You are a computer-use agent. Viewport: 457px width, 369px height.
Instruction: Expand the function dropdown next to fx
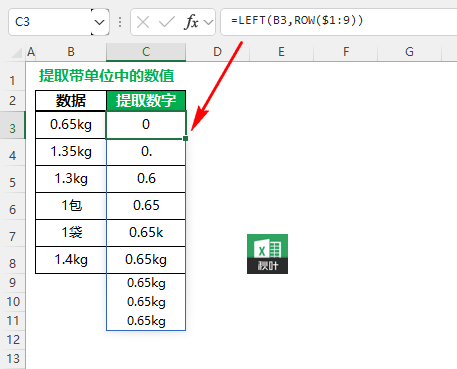[209, 22]
